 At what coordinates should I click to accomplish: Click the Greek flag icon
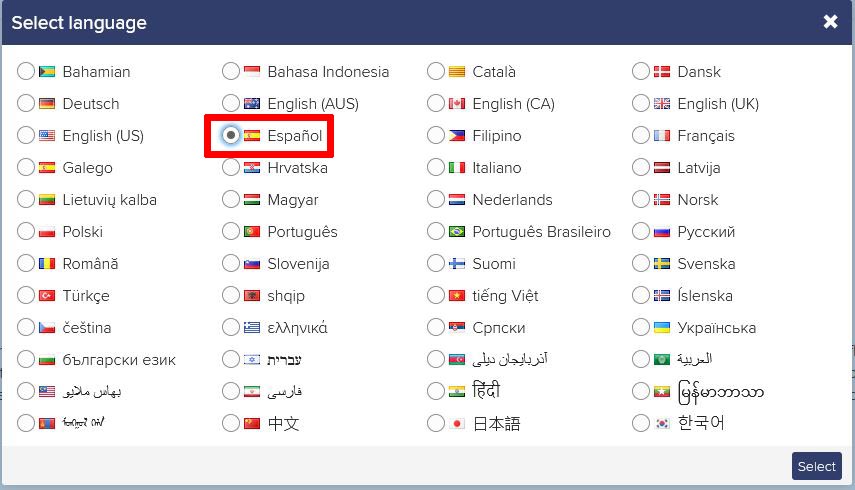click(x=253, y=328)
